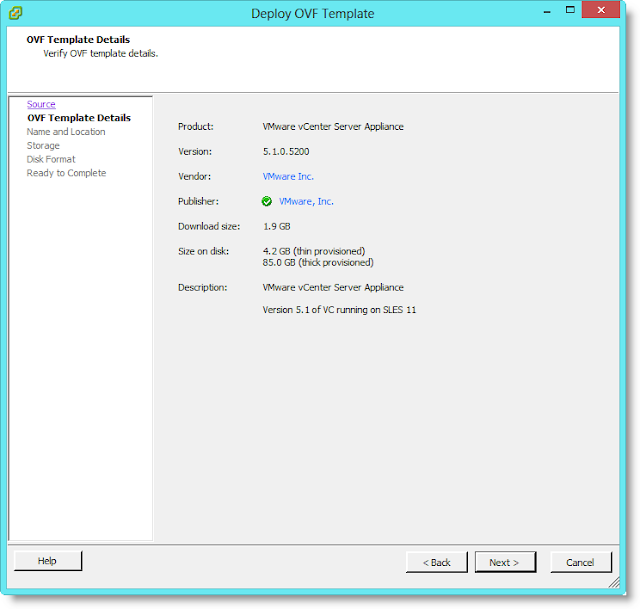Select Name and Location step
Screen dimensions: 640x609
66,131
